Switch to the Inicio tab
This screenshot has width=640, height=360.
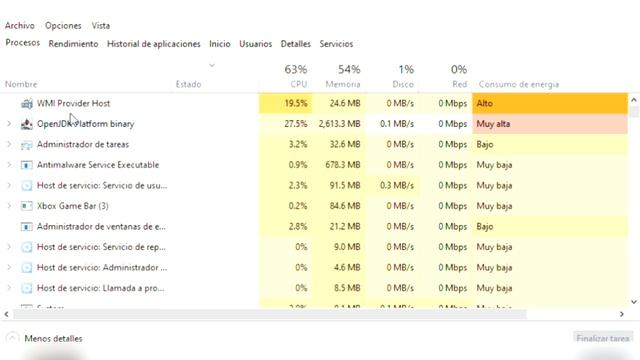tap(220, 44)
